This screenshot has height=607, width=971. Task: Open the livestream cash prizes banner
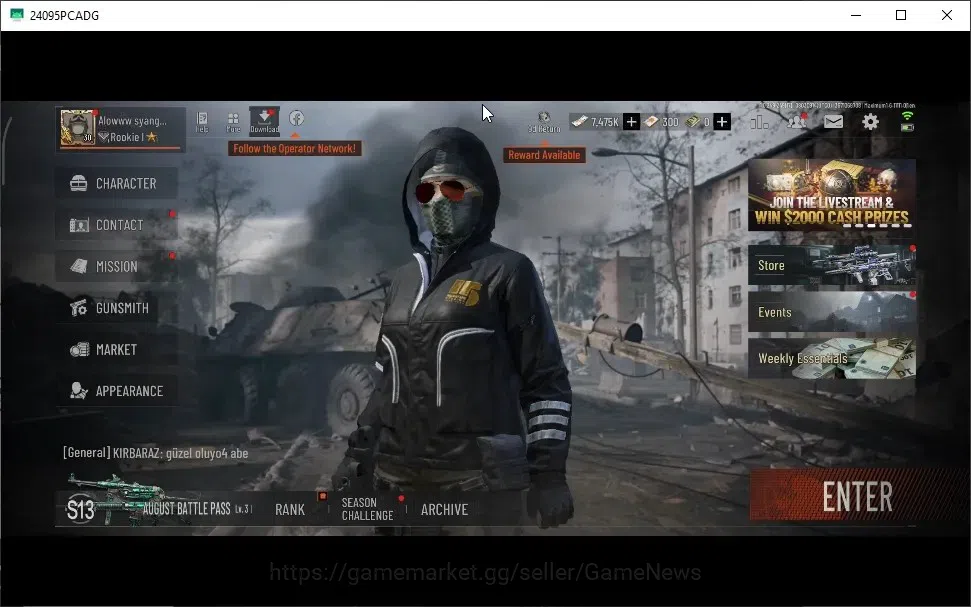coord(832,194)
